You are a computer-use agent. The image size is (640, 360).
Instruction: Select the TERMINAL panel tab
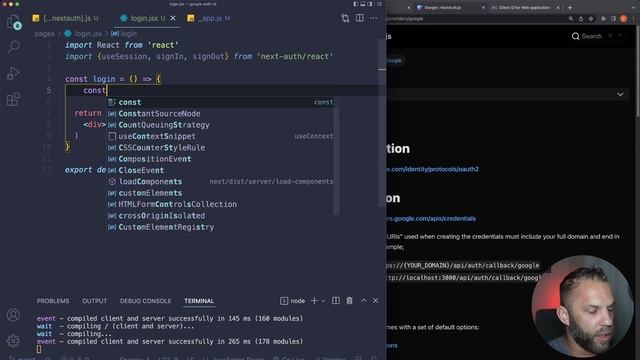(x=199, y=301)
